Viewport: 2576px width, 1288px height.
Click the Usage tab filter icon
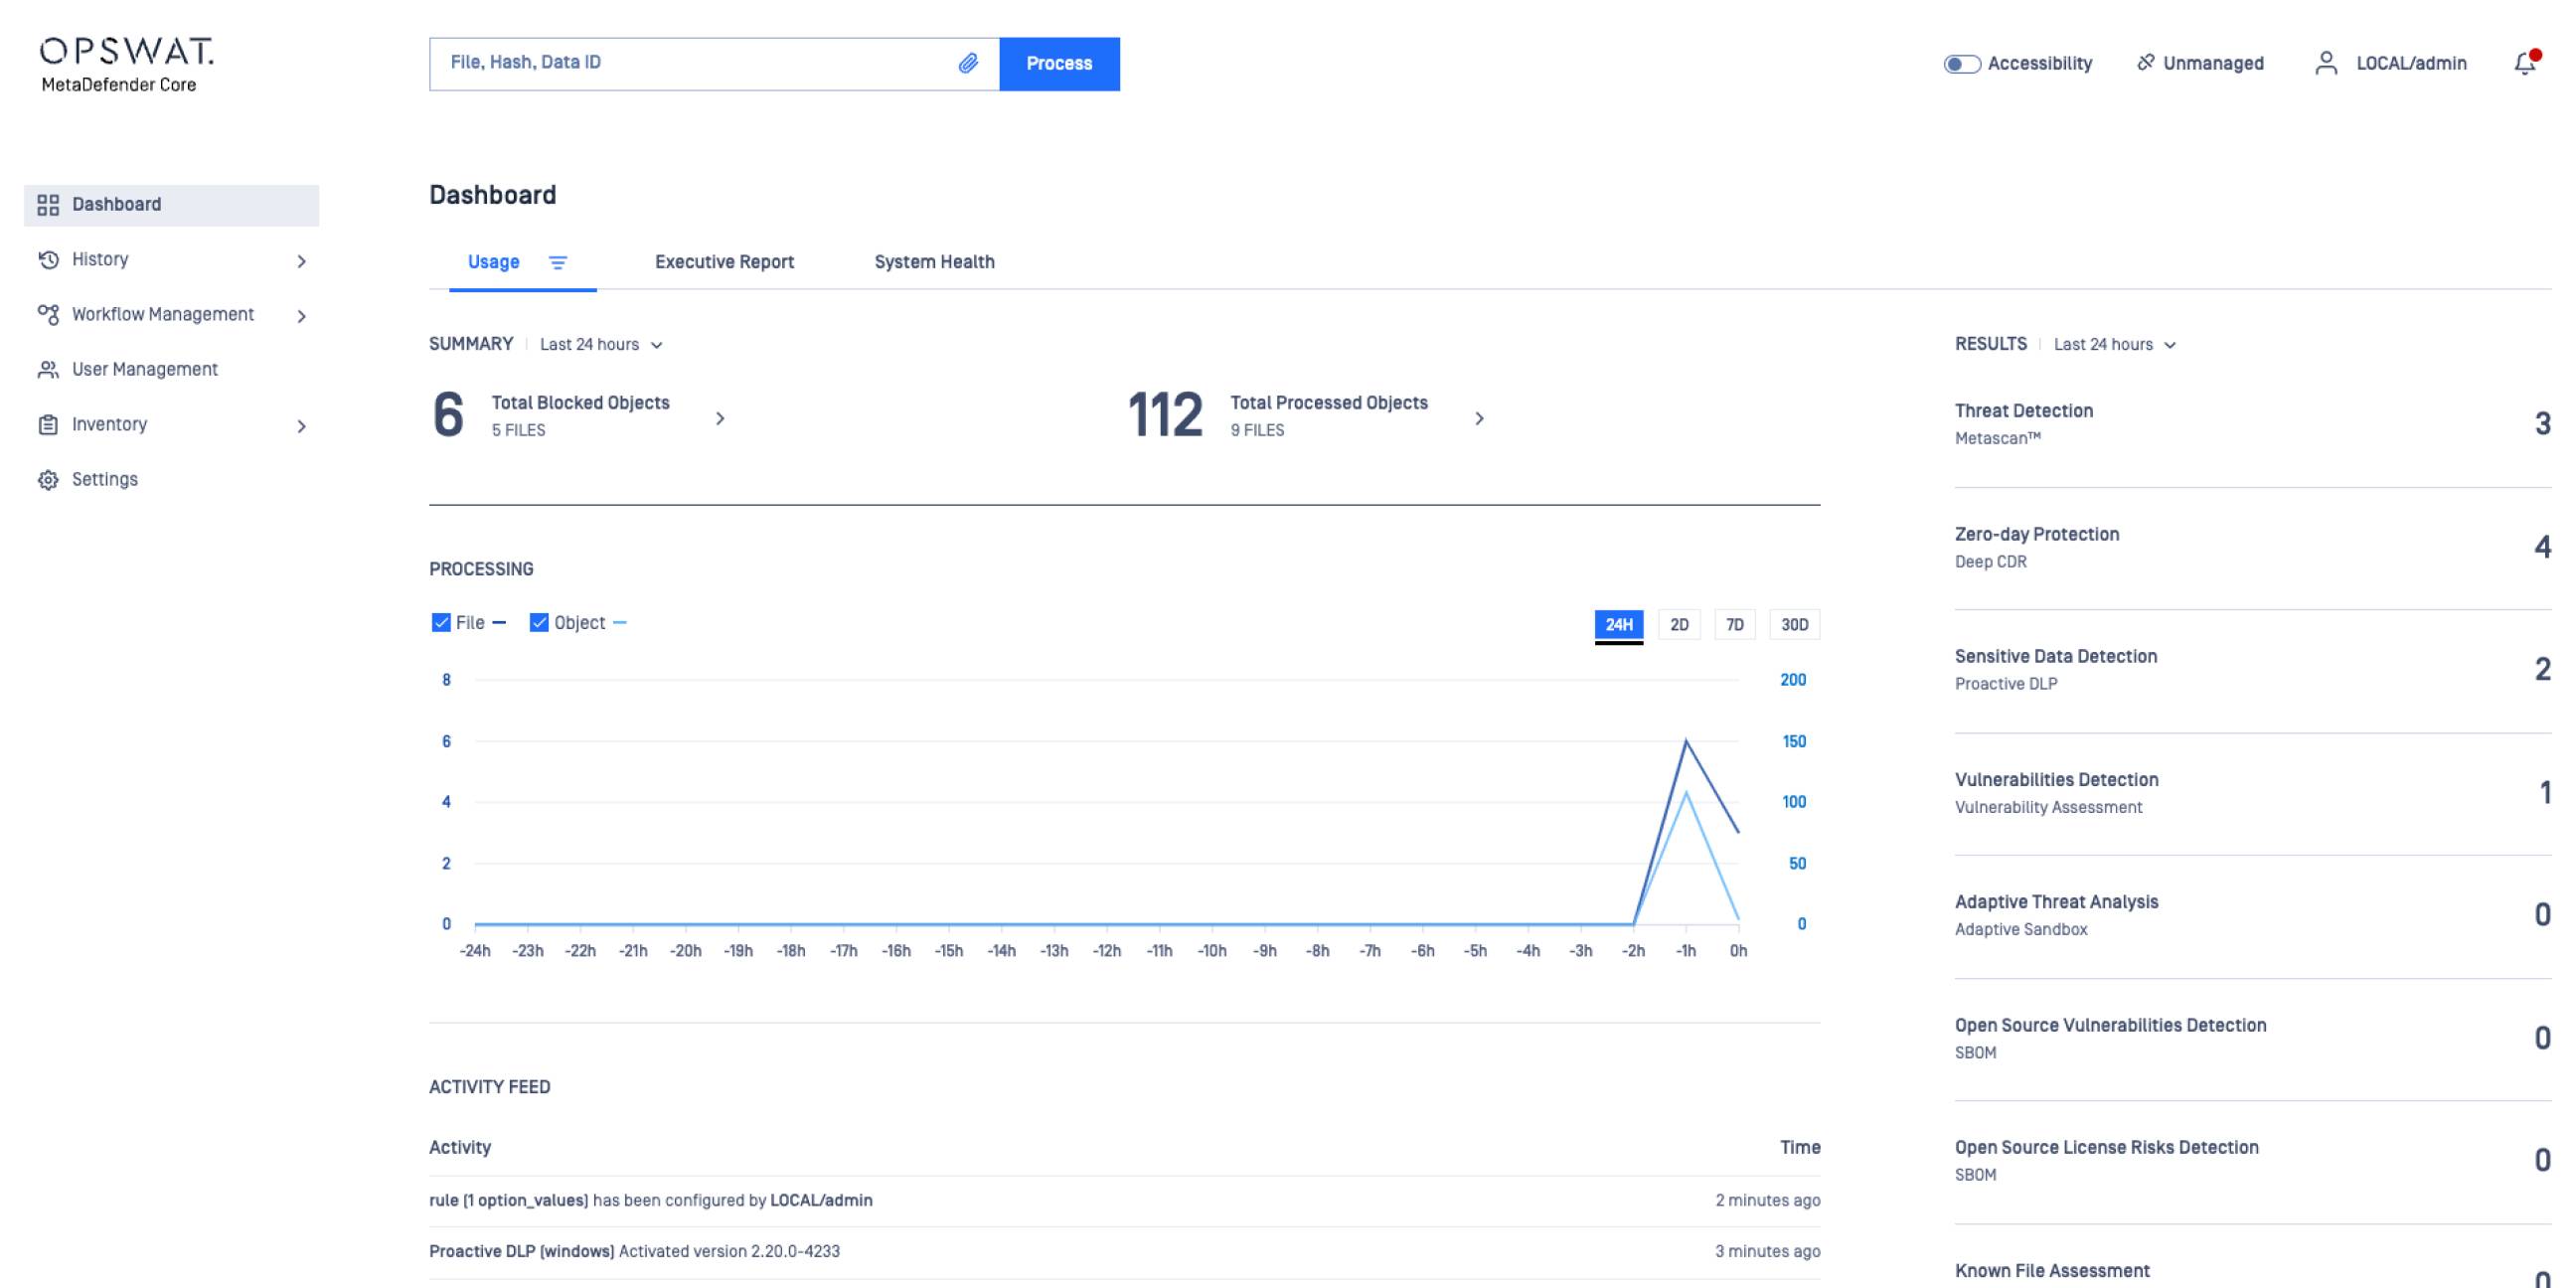tap(558, 262)
